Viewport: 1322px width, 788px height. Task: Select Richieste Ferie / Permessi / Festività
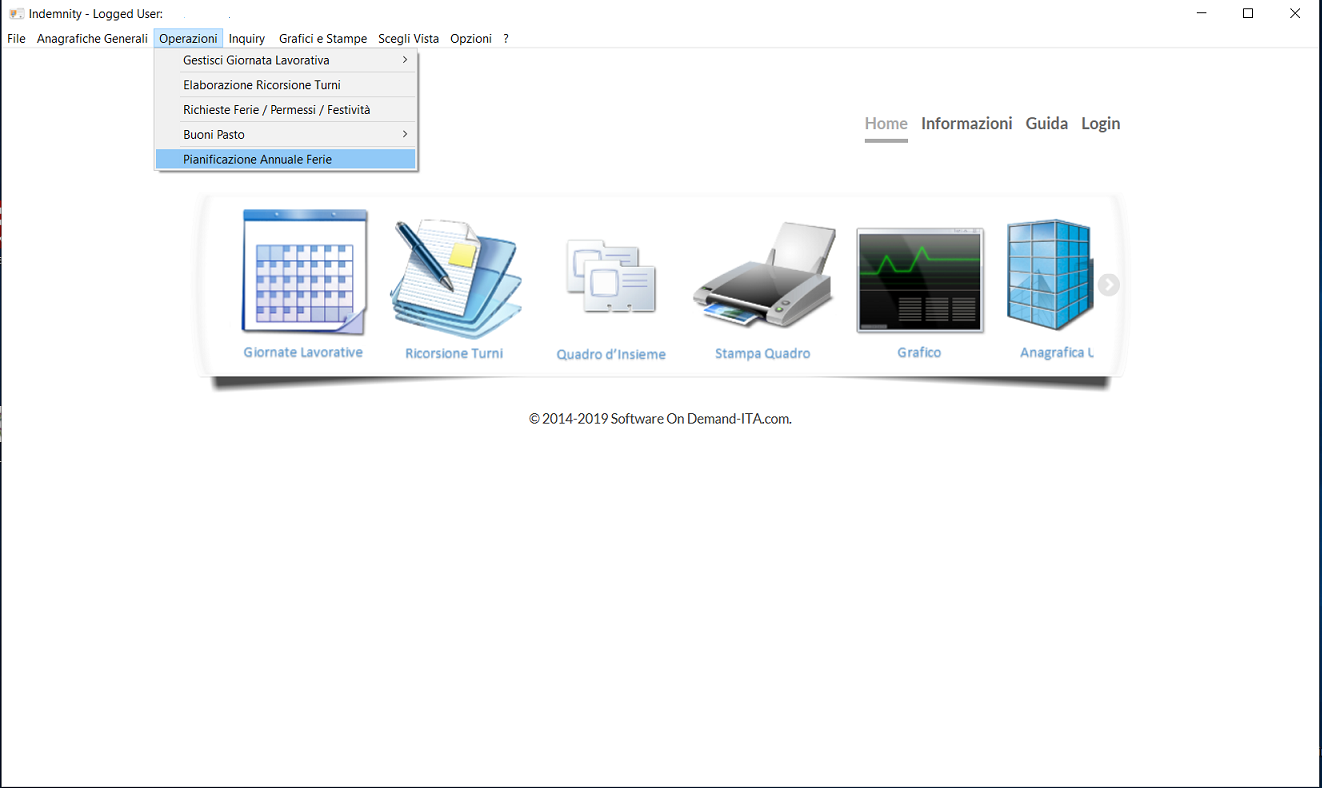pyautogui.click(x=285, y=109)
